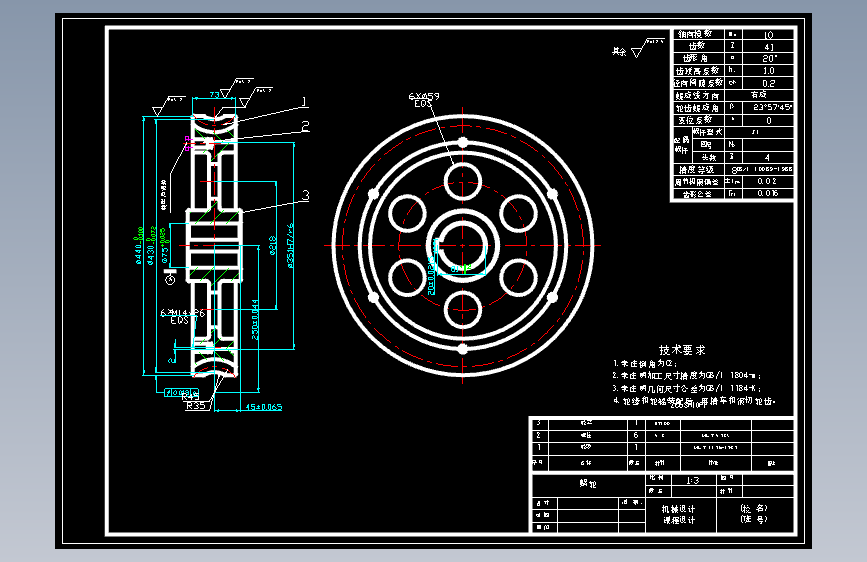Click the part callout number '3'
This screenshot has height=562, width=867.
click(305, 195)
